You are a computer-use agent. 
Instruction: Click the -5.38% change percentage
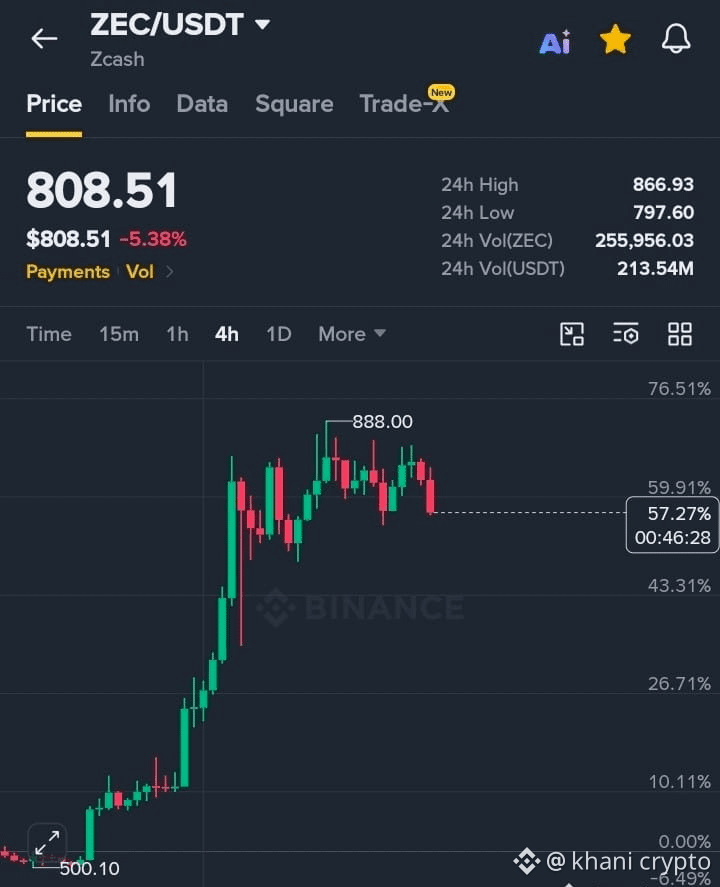click(153, 239)
